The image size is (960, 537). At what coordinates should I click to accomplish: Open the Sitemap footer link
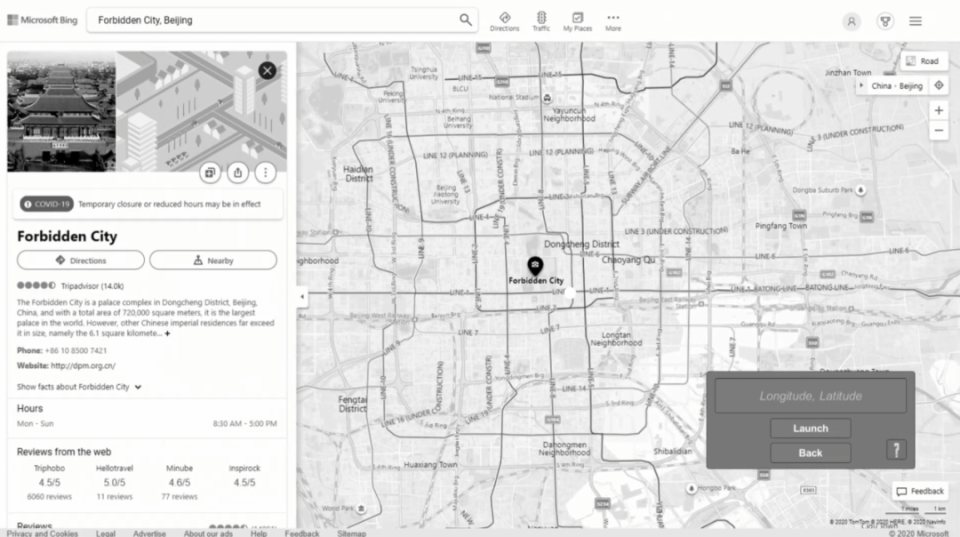(x=351, y=533)
